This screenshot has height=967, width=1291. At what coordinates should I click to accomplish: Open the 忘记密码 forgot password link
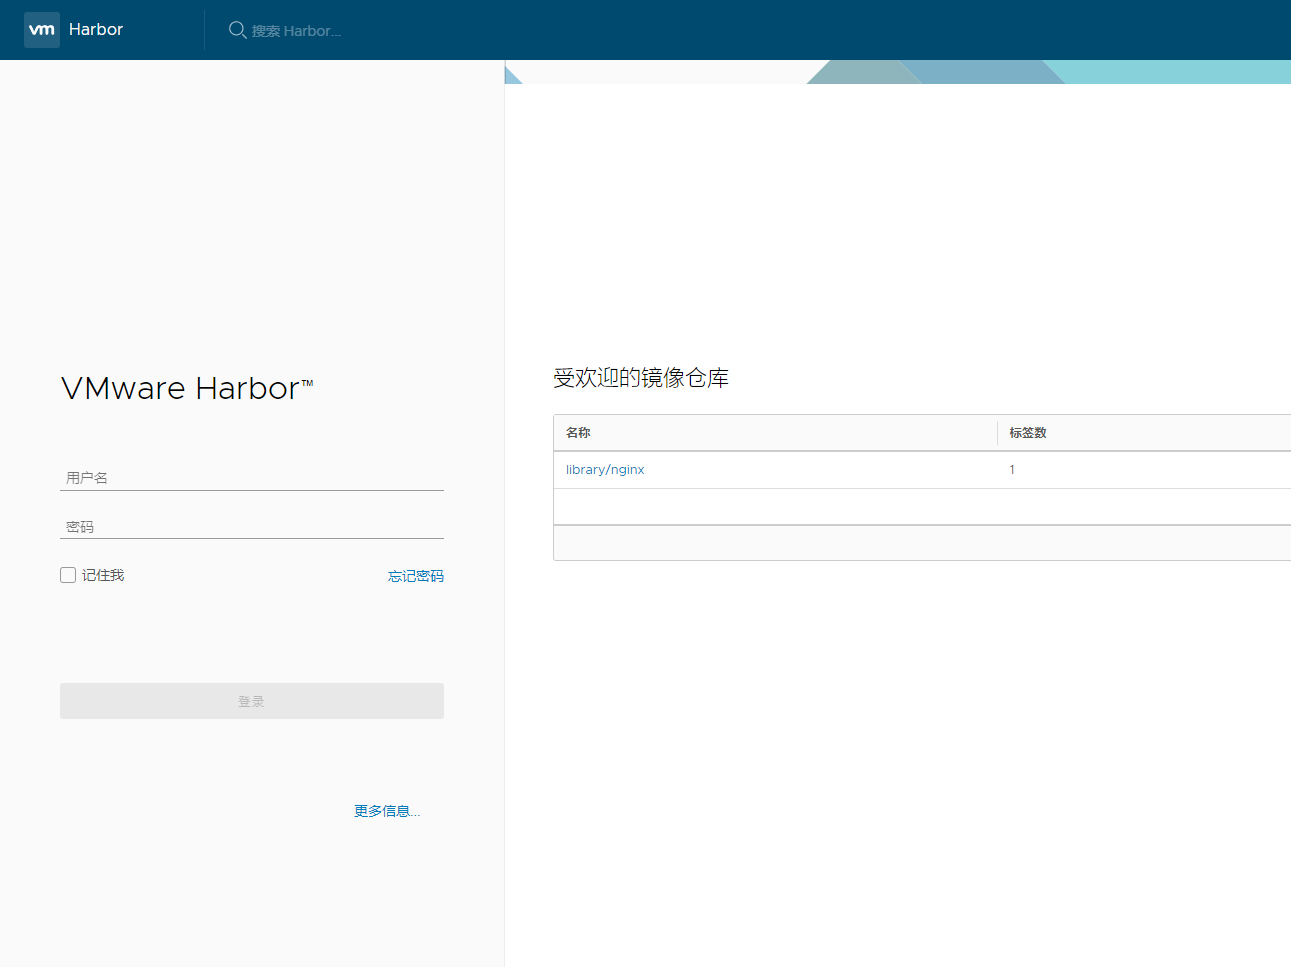[x=416, y=576]
